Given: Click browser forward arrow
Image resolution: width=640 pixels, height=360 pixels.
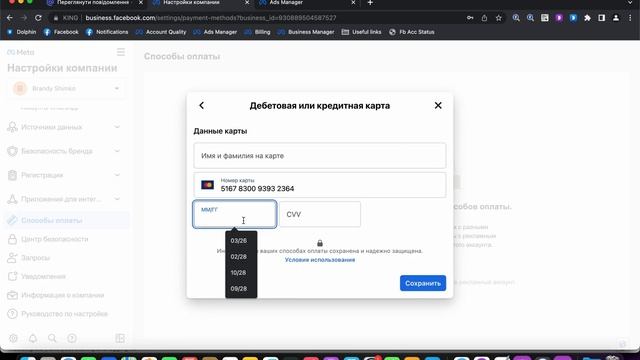Looking at the screenshot, I should click(x=24, y=18).
